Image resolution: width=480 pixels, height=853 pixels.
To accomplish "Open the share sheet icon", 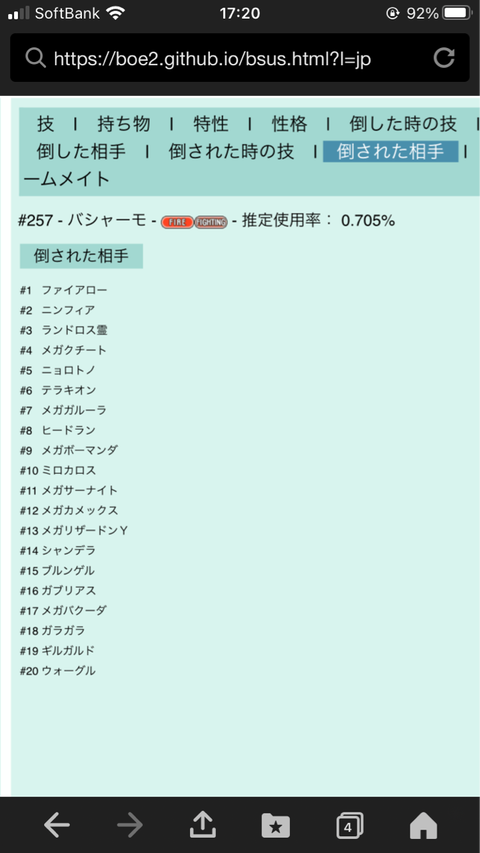I will [x=203, y=825].
